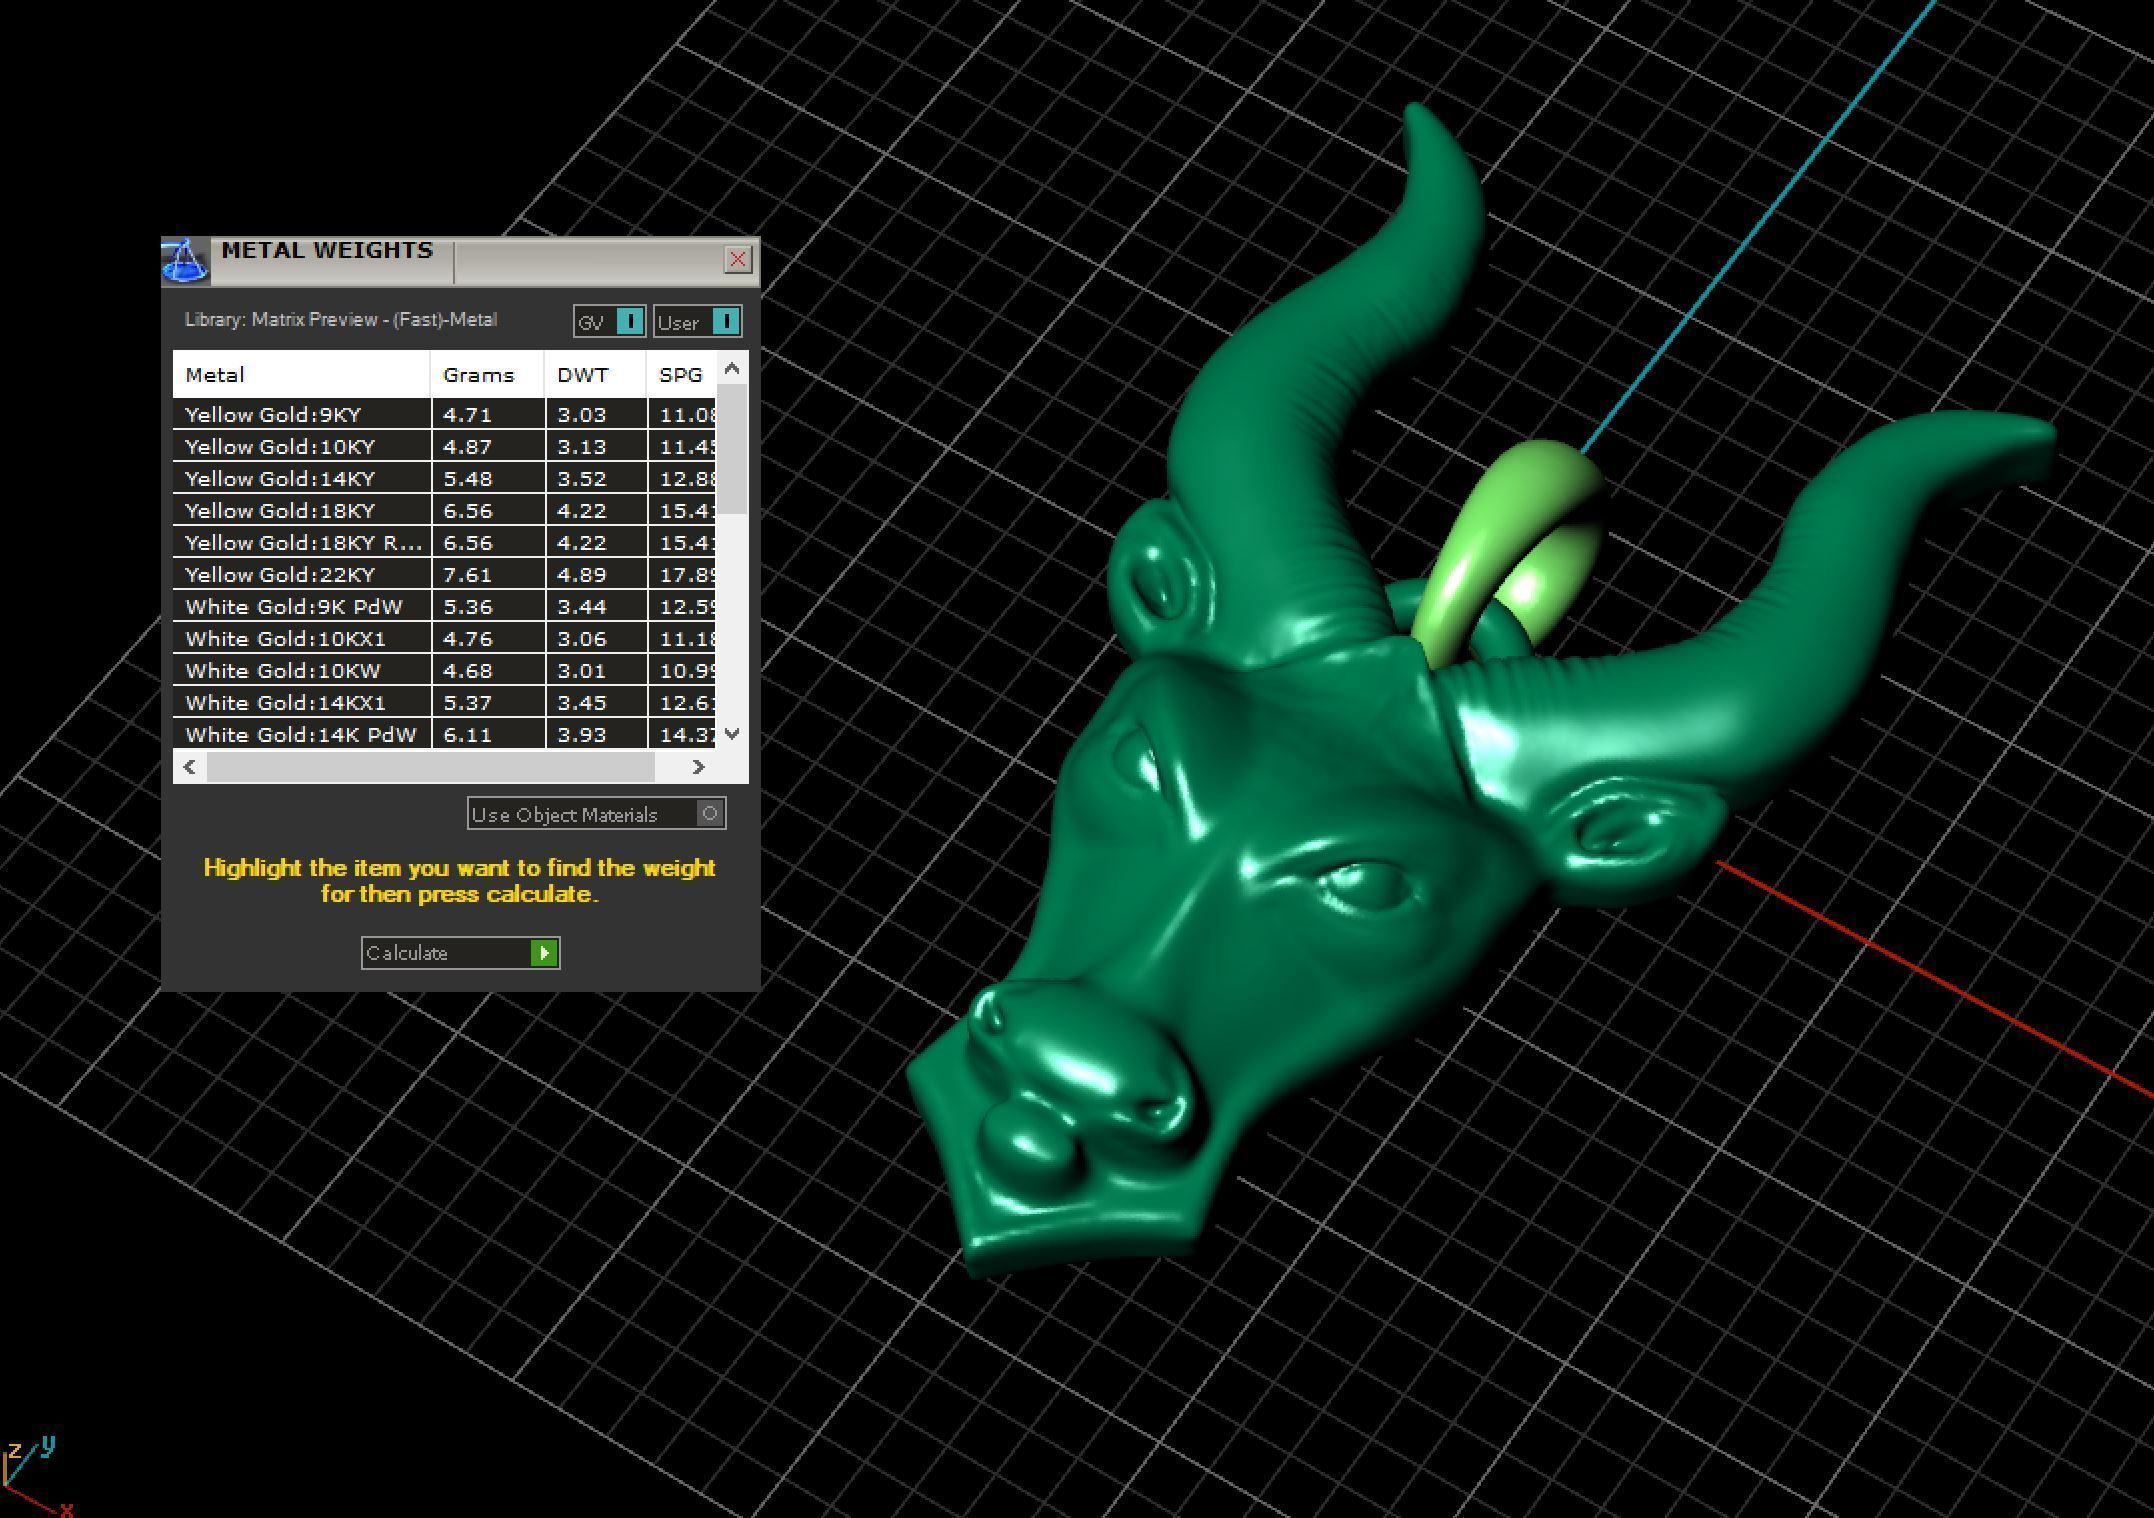Select the White Gold:9K PdW row
2154x1518 pixels.
coord(445,607)
